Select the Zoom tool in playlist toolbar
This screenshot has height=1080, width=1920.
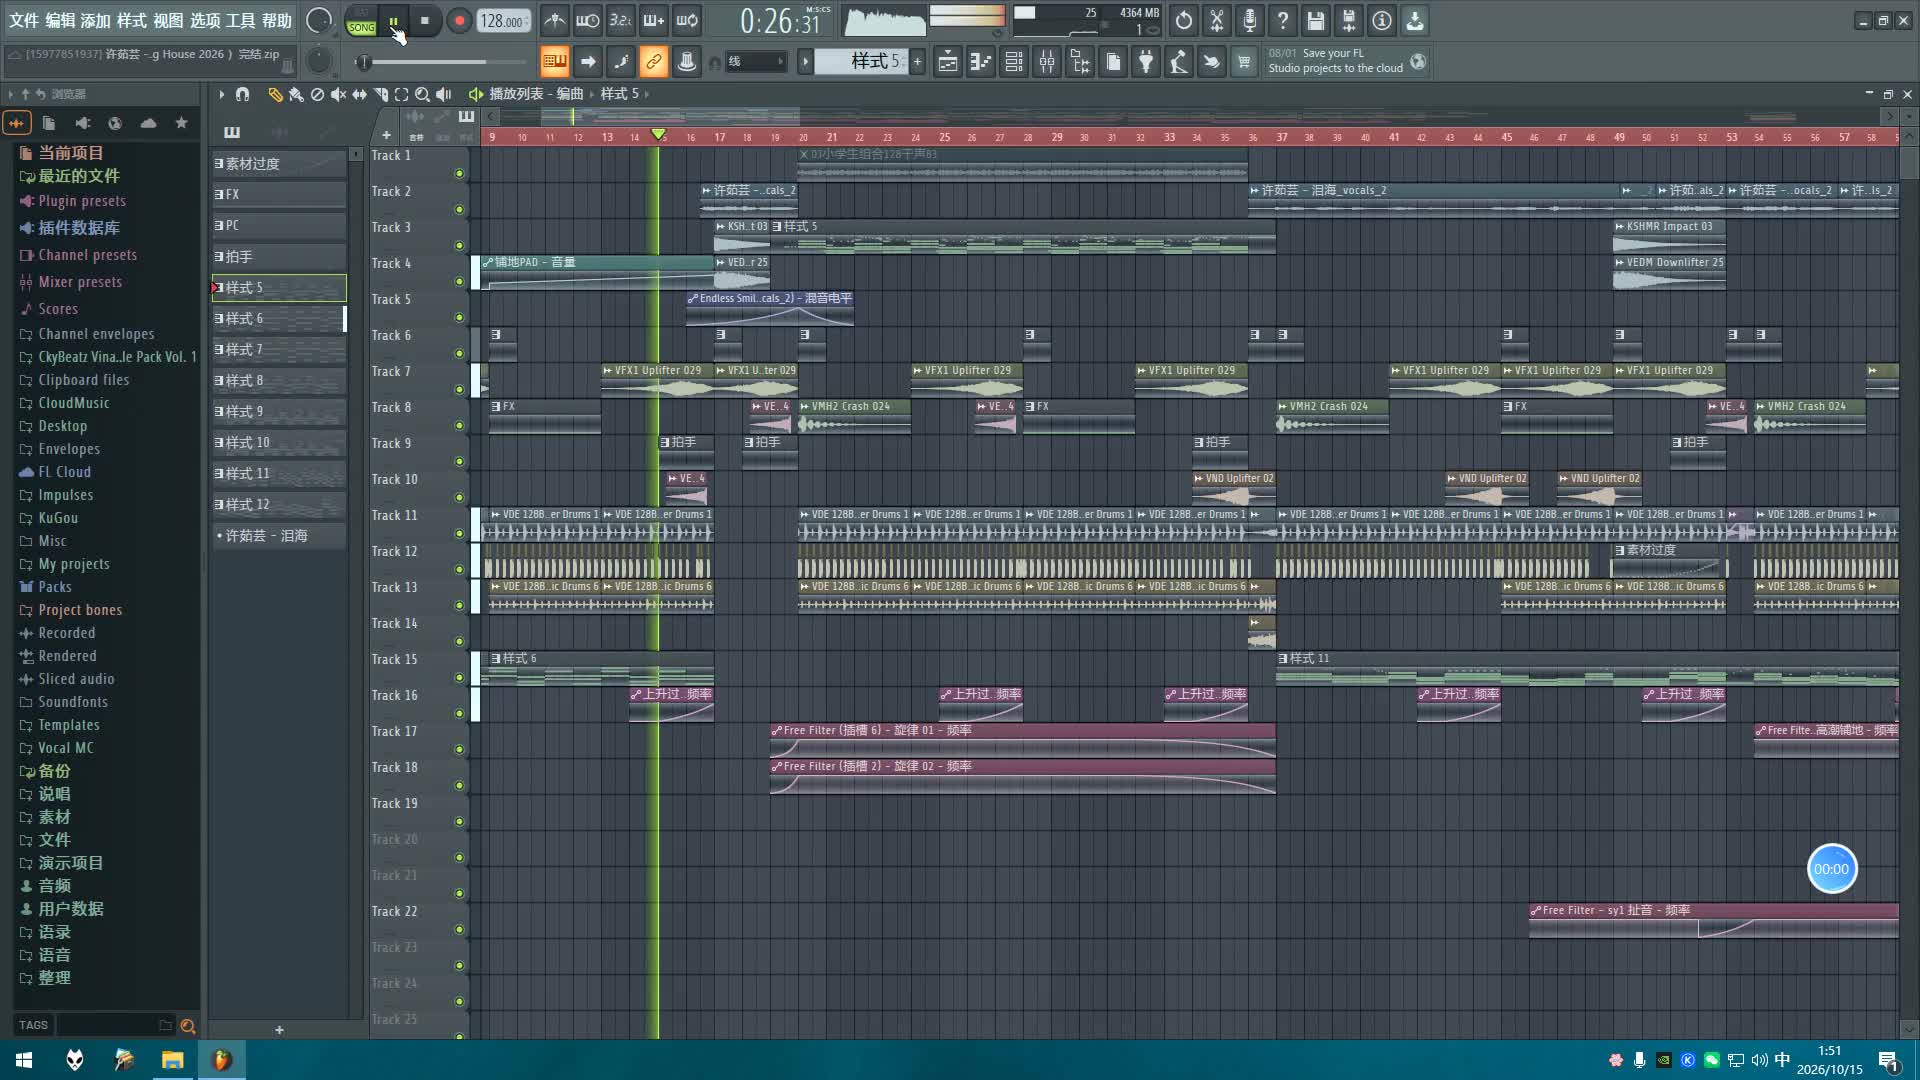click(x=422, y=94)
